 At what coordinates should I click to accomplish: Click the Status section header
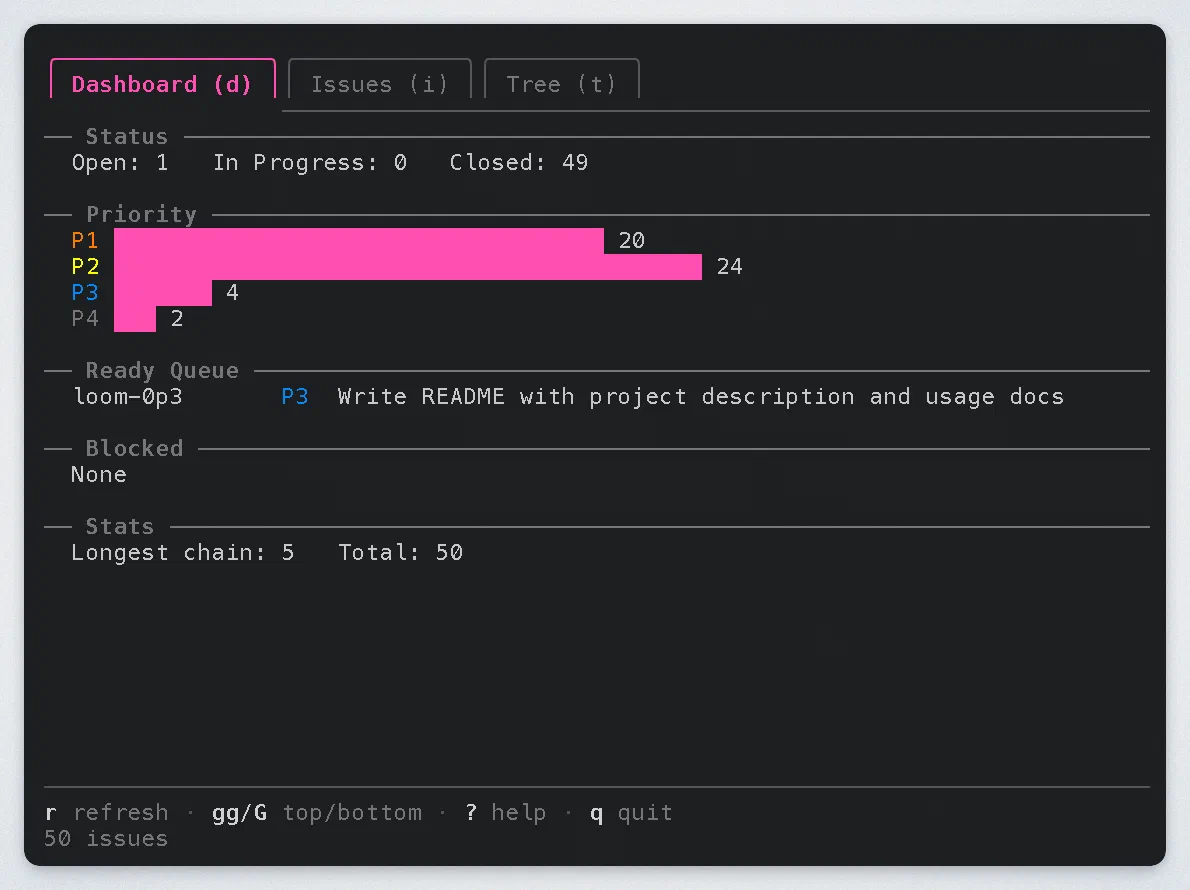(126, 137)
